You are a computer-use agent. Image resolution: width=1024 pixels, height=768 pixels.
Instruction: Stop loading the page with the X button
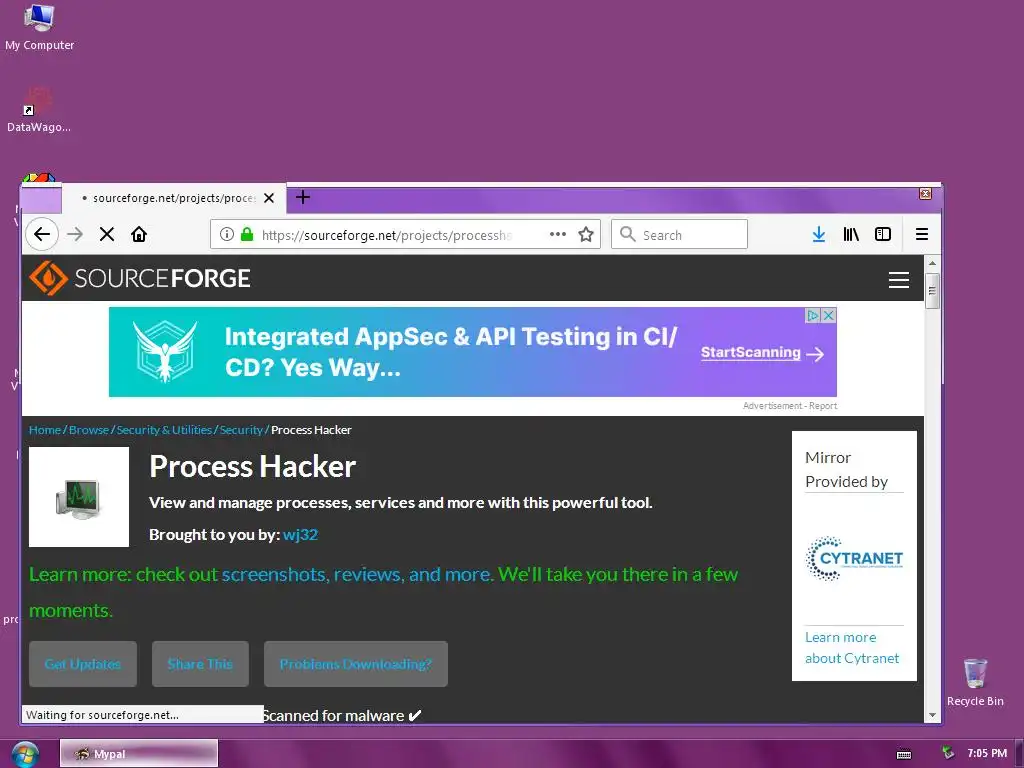[x=107, y=234]
